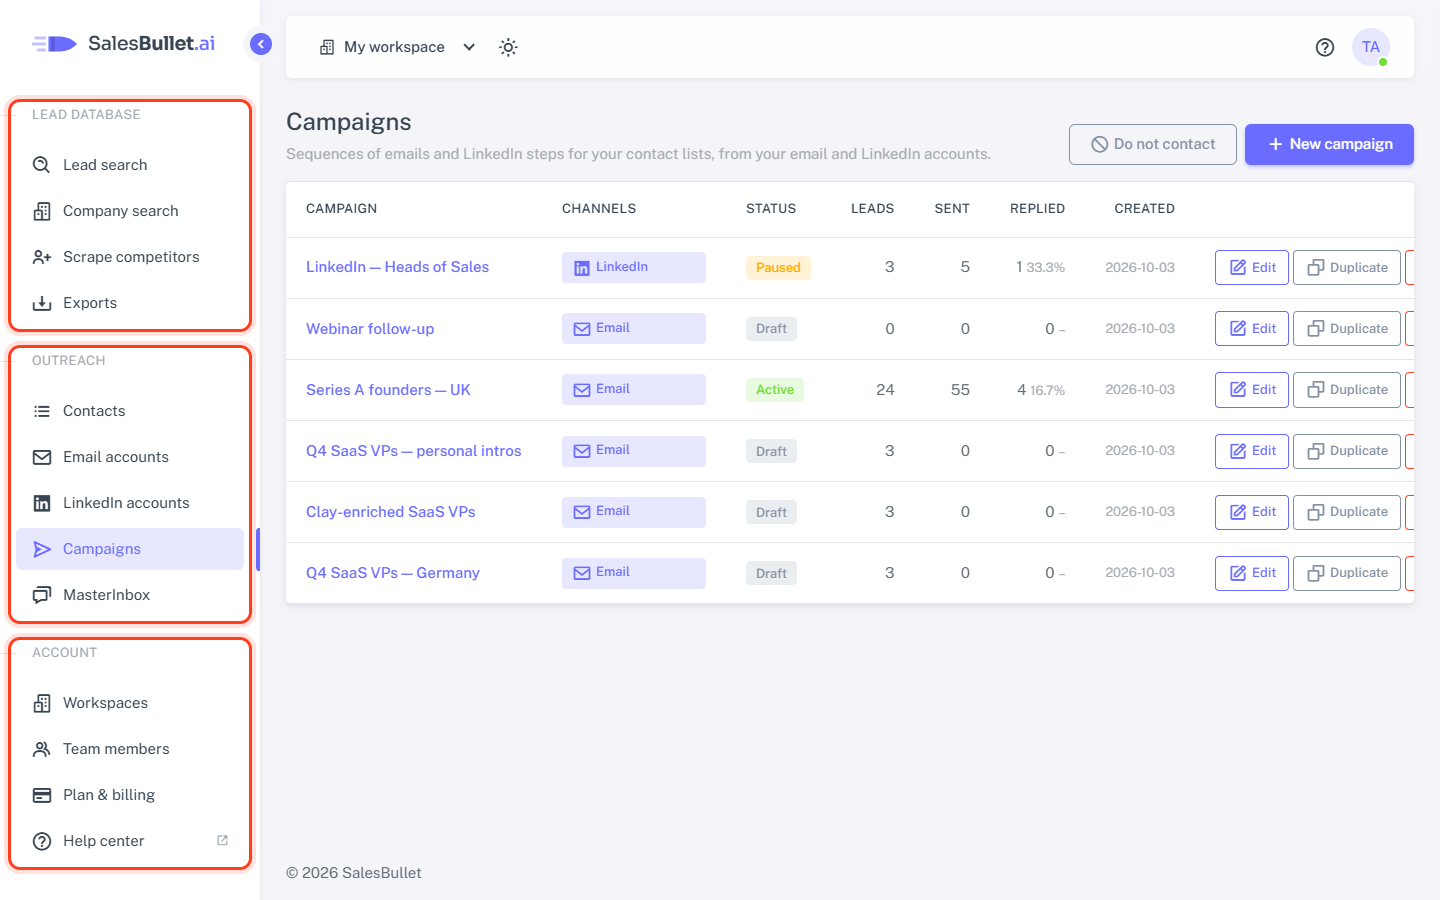
Task: Edit the Clay-enriched SaaS VPs campaign
Action: [1252, 512]
